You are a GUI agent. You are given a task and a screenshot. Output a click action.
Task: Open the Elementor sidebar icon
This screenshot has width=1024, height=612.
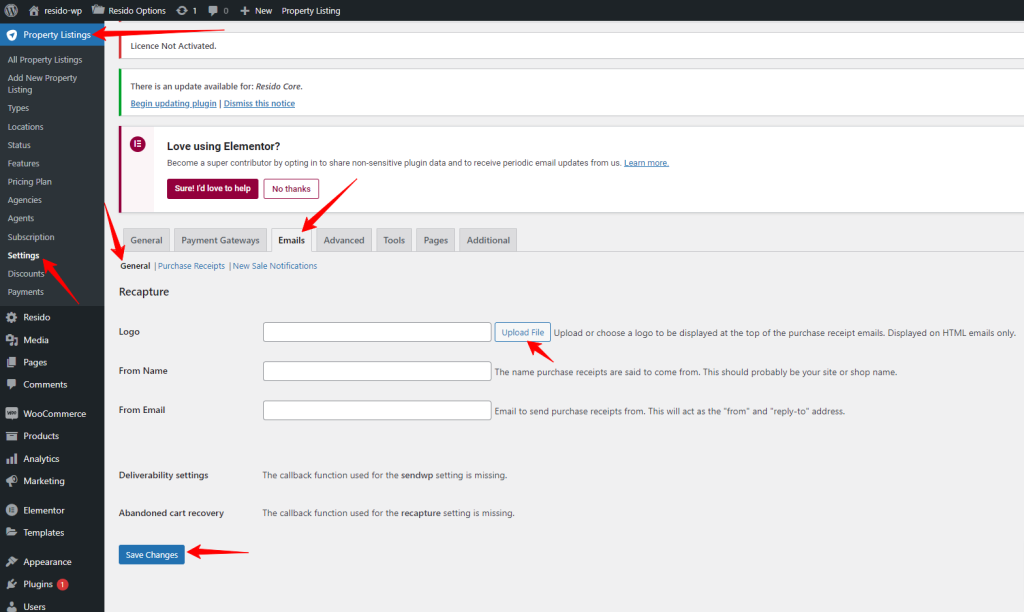(x=13, y=510)
